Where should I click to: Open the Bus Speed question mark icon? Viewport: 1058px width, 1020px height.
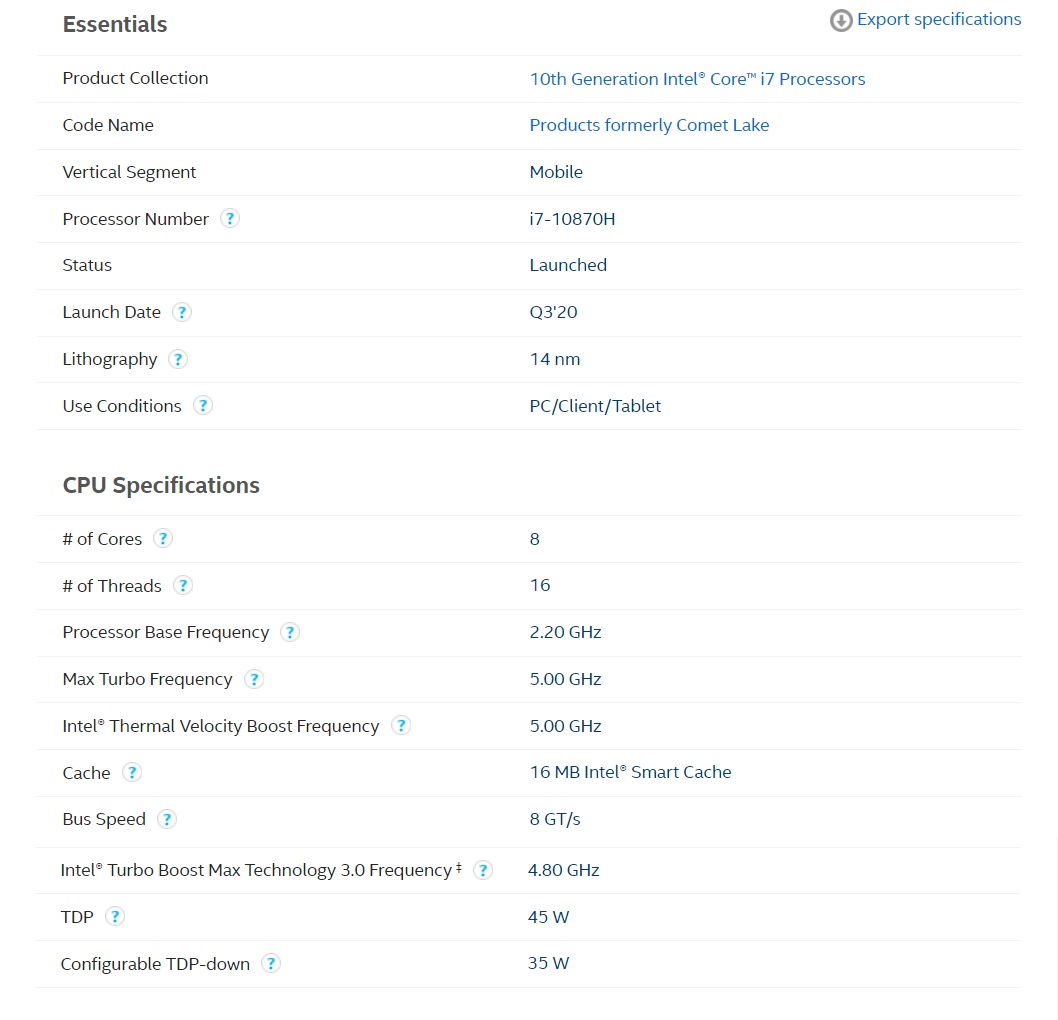(x=167, y=819)
